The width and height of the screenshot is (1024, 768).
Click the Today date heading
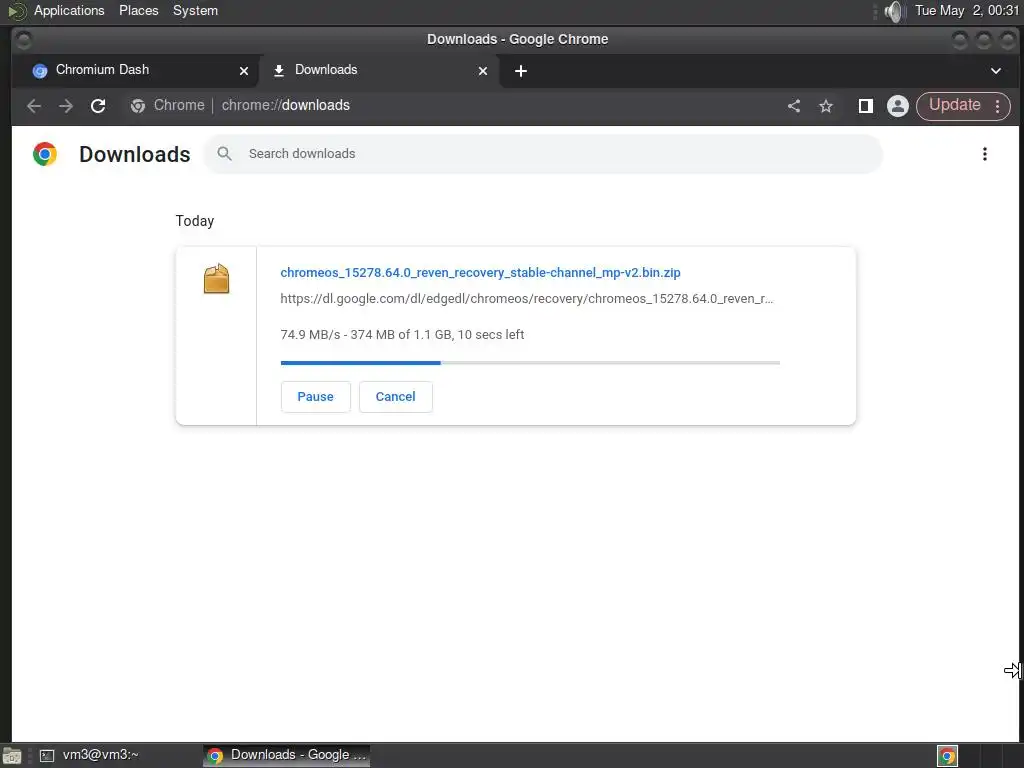195,221
